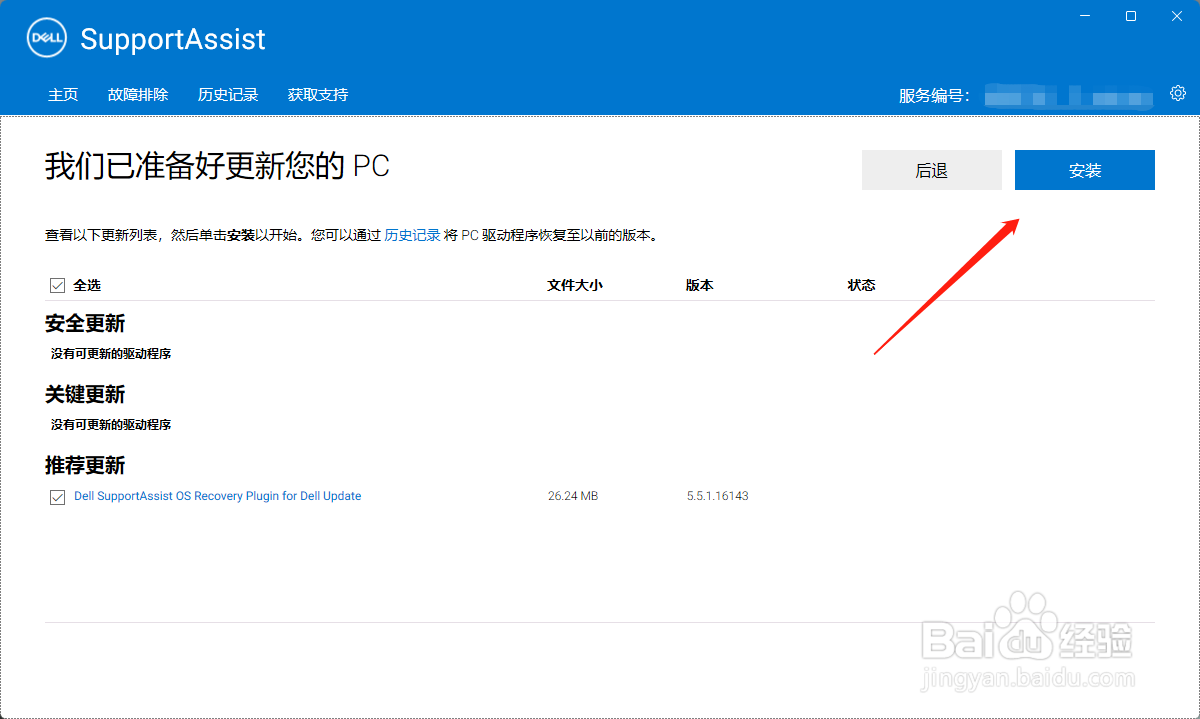The image size is (1200, 719).
Task: Uncheck the OS Recovery Plugin update checkbox
Action: click(57, 497)
